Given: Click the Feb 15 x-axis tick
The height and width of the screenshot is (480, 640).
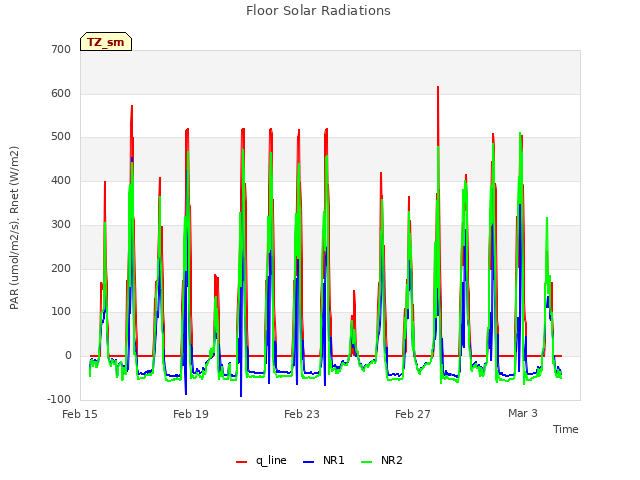Looking at the screenshot, I should click(x=80, y=414).
